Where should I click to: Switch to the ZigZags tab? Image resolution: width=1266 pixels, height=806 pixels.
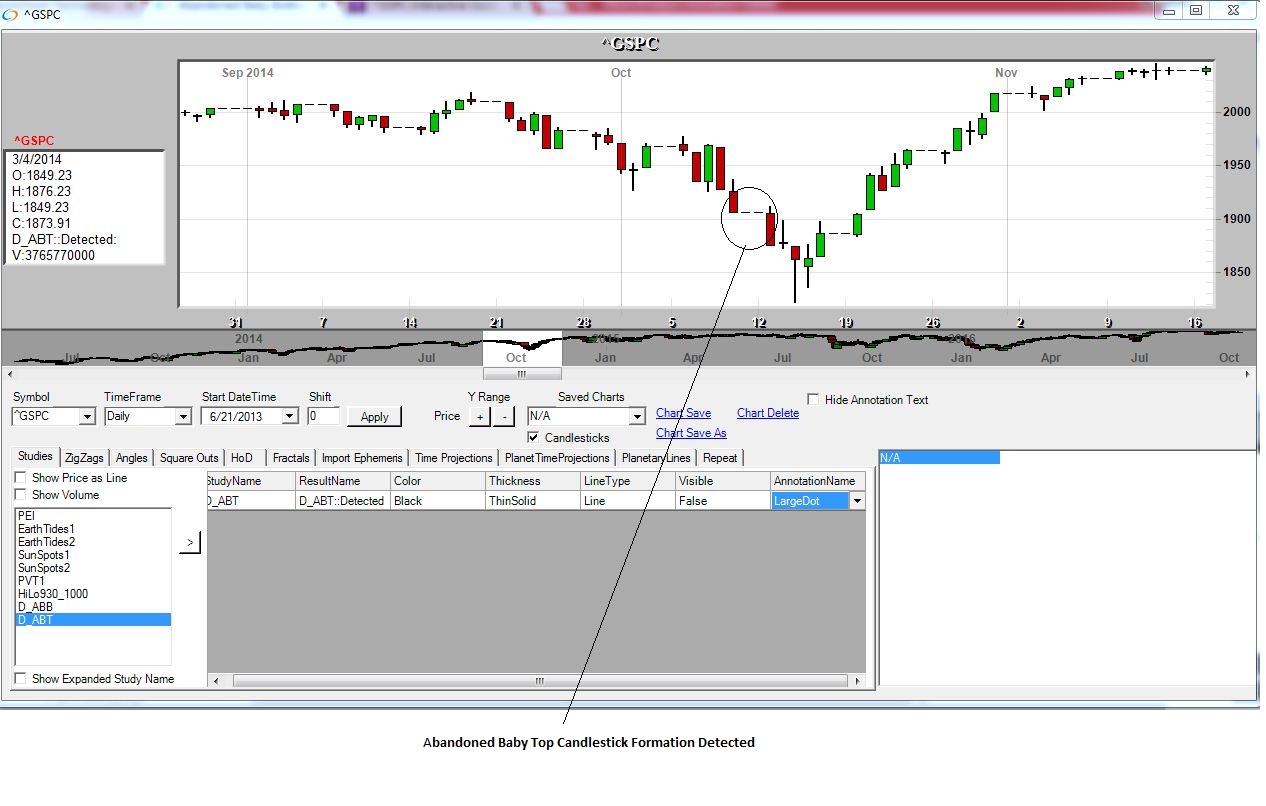point(83,458)
